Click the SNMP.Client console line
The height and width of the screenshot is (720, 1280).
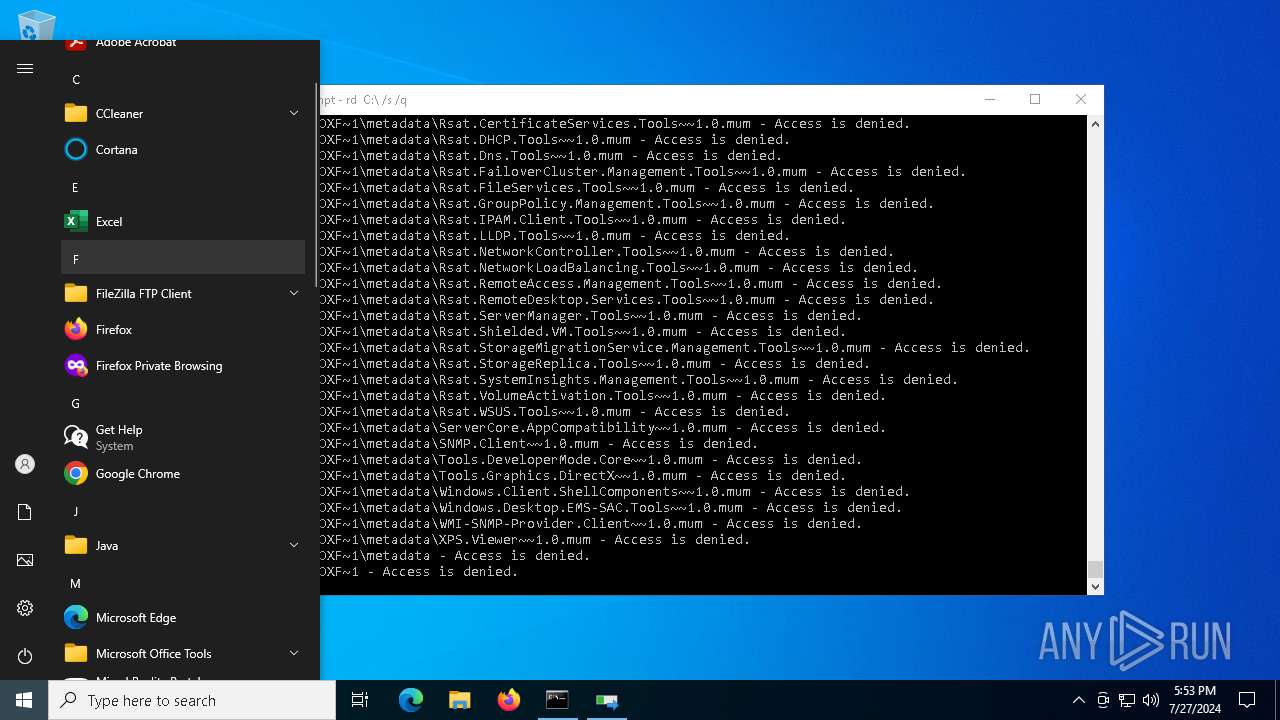539,444
